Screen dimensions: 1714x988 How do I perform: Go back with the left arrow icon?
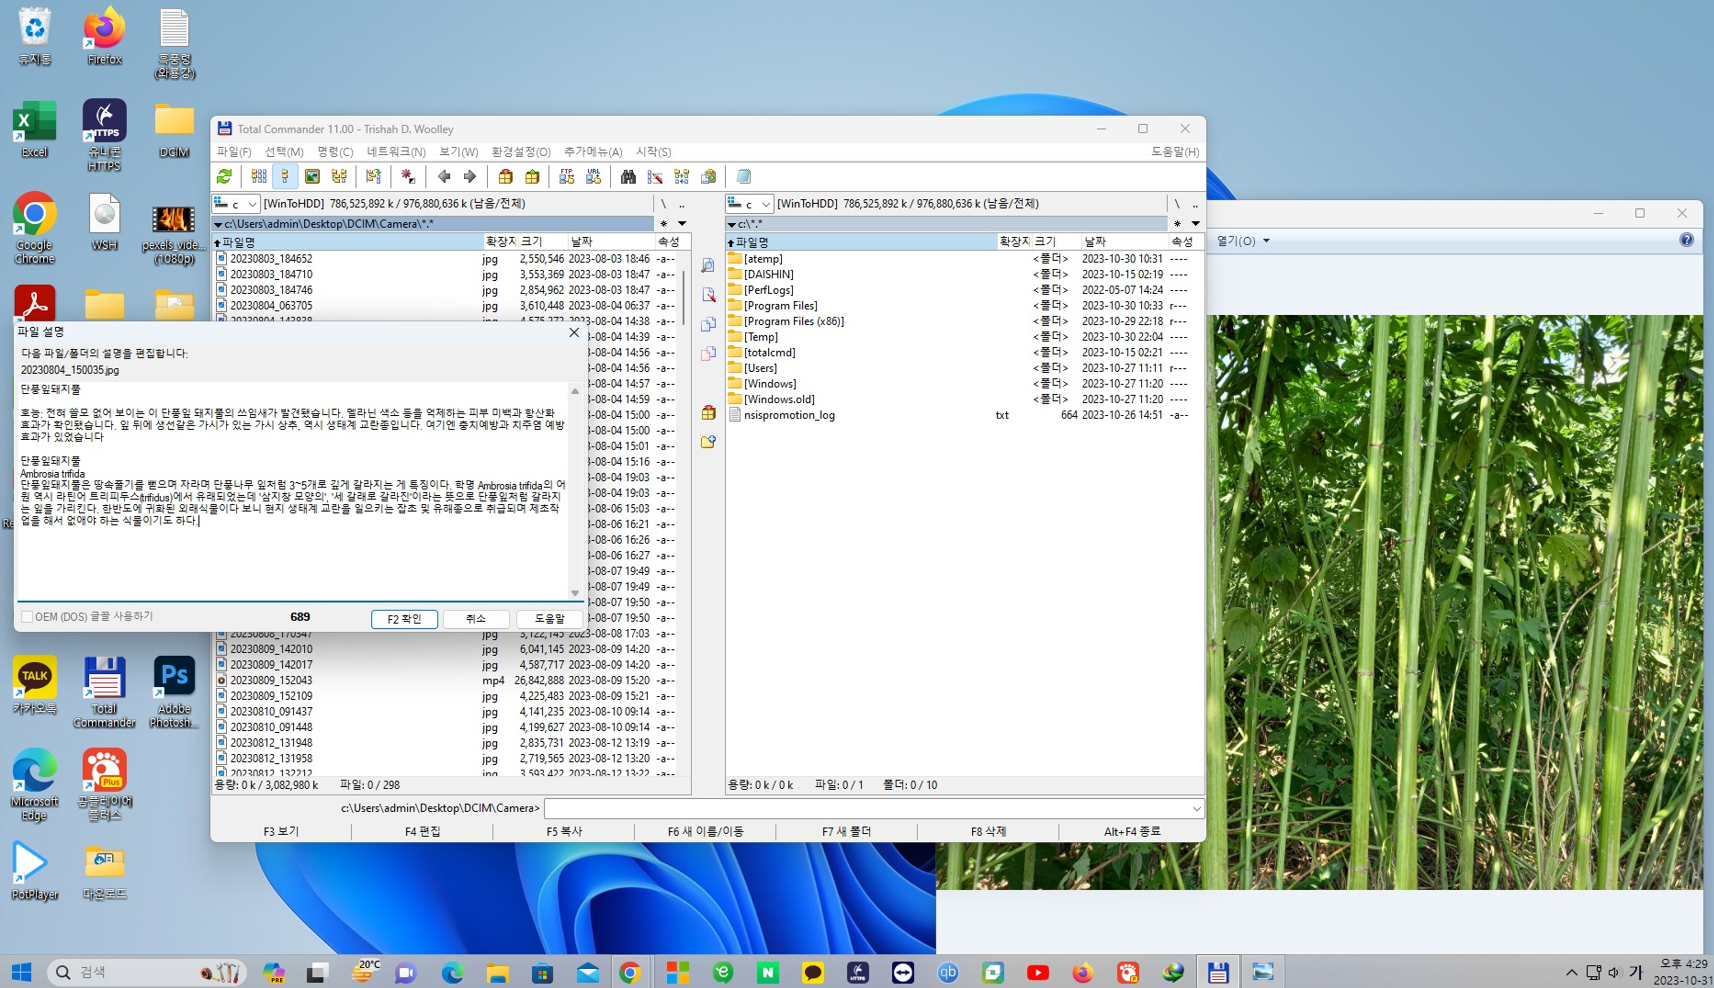pos(444,177)
